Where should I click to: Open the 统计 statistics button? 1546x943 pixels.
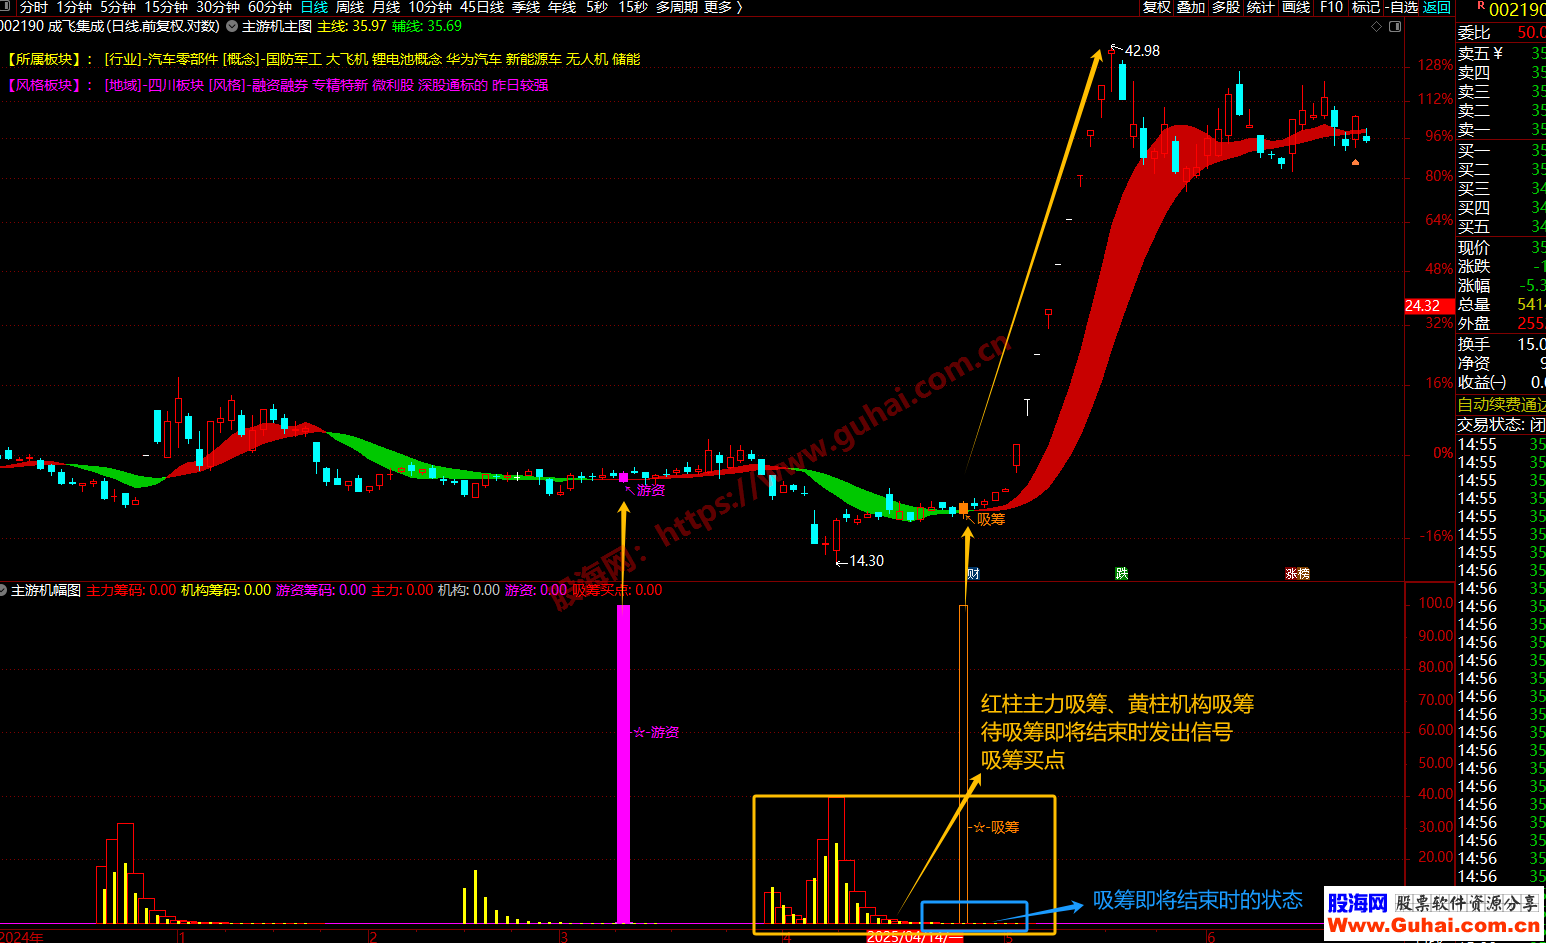[1261, 7]
